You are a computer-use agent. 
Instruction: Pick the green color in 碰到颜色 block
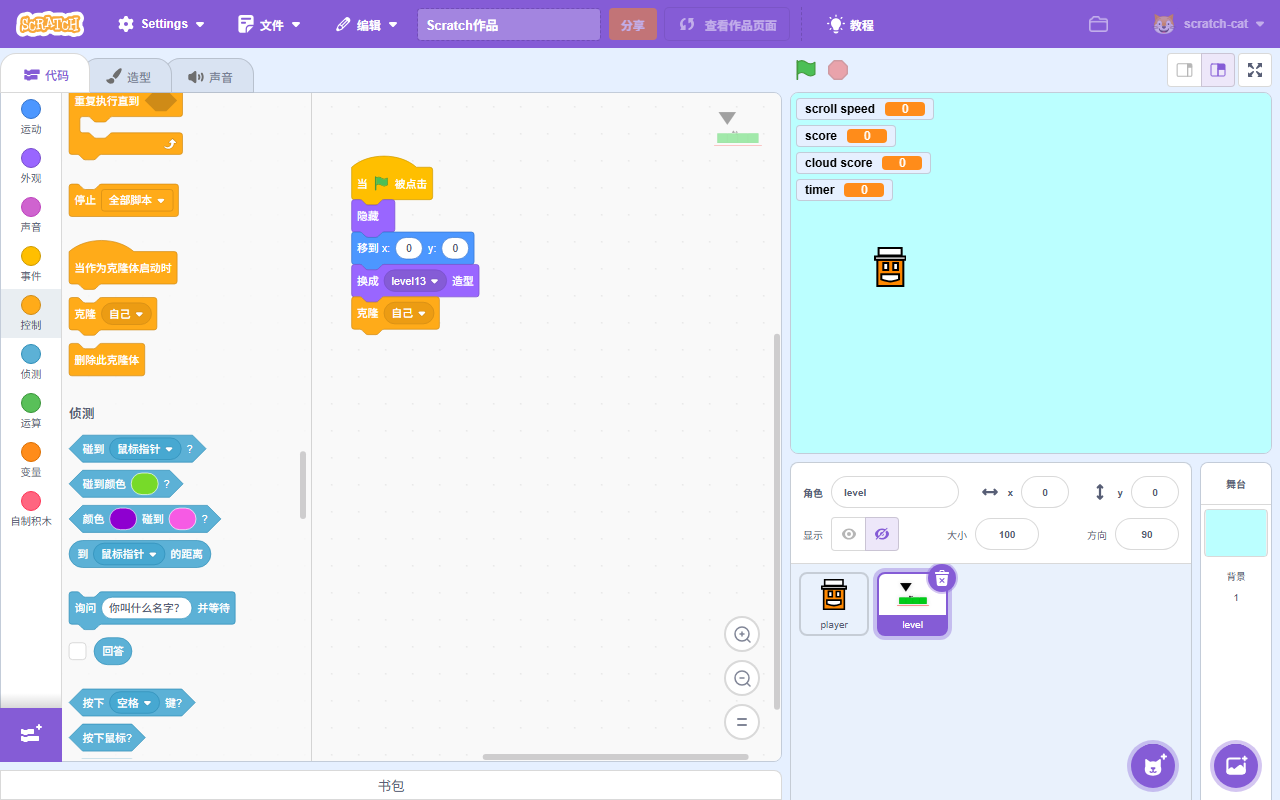pyautogui.click(x=145, y=484)
